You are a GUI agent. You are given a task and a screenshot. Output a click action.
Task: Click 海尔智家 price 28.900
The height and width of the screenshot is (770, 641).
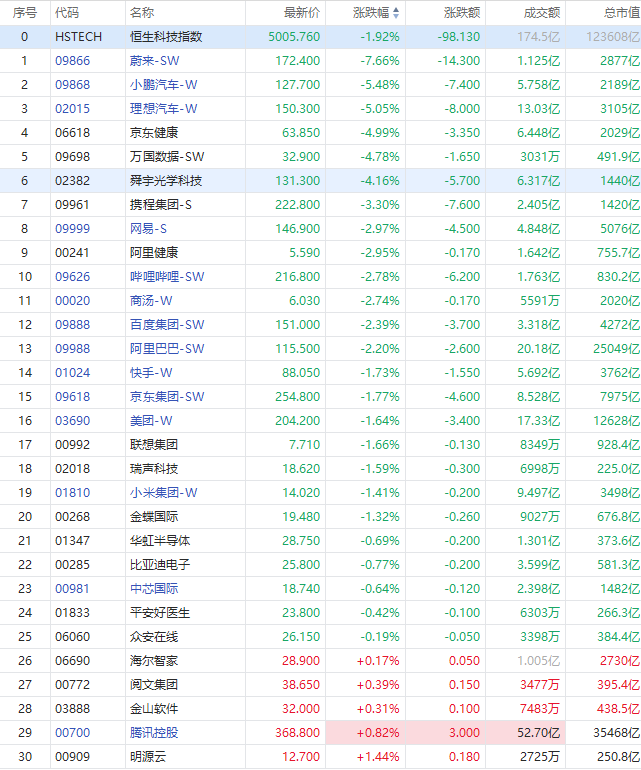(x=301, y=661)
